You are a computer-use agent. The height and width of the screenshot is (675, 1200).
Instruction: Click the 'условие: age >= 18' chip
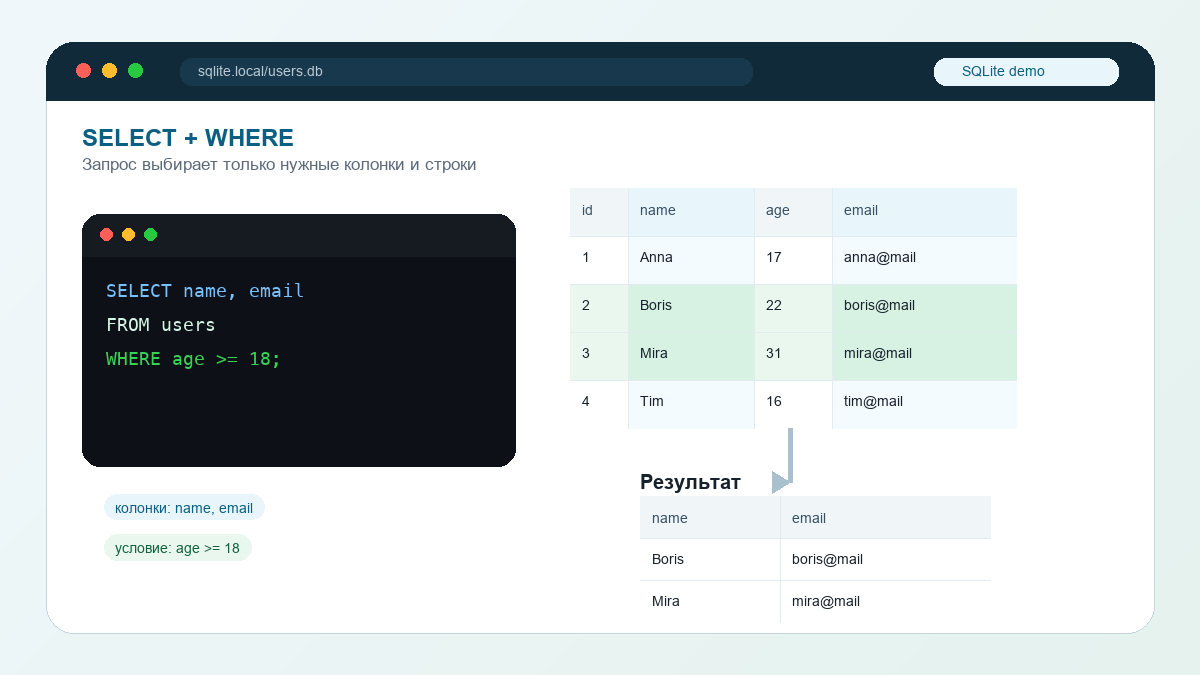[178, 548]
